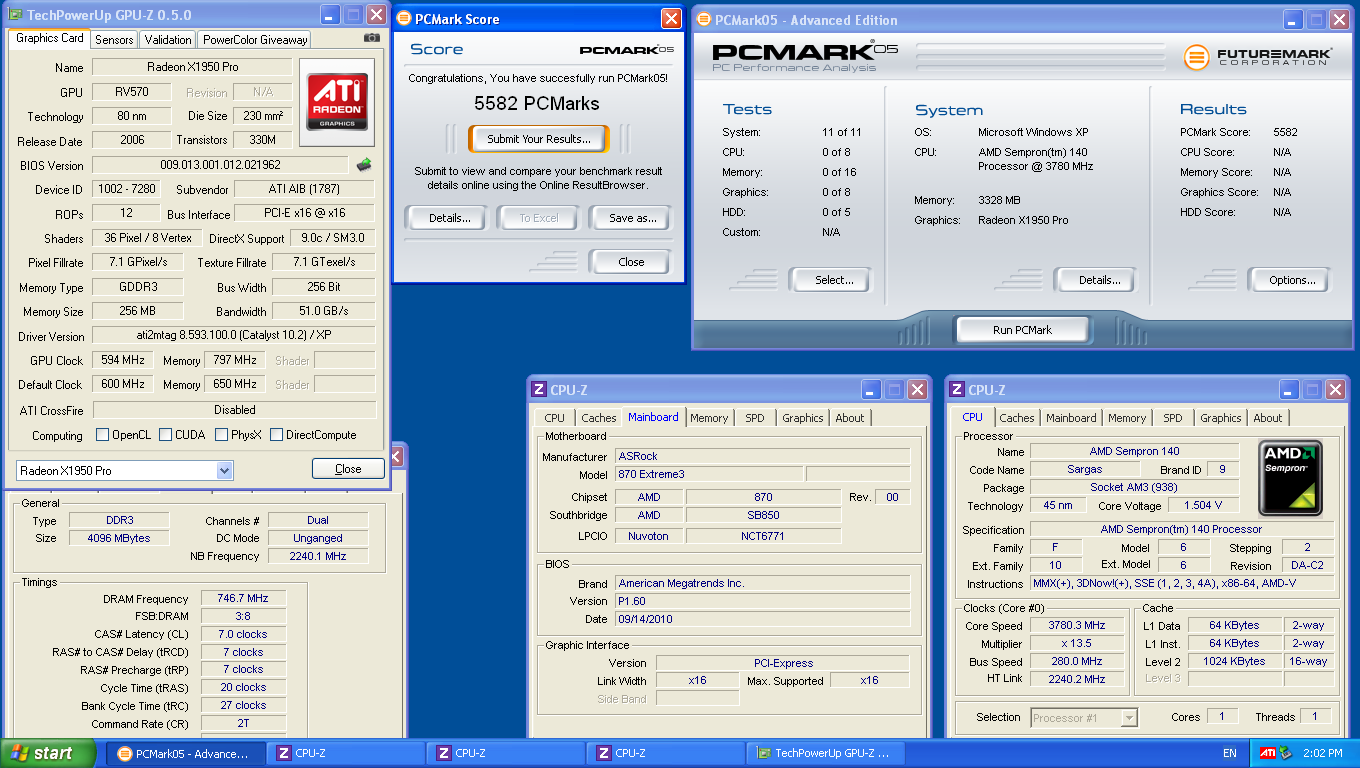
Task: Open Caches tab in CPU-Z Mainboard window
Action: (599, 418)
